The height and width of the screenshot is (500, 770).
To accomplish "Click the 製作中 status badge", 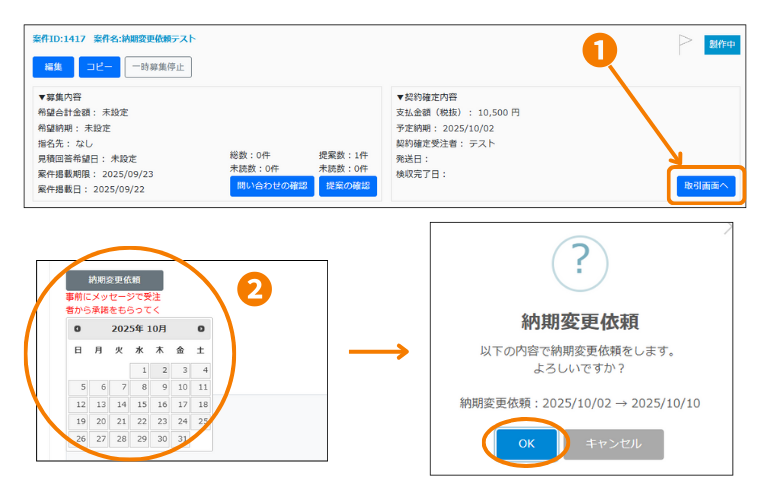I will click(x=722, y=44).
